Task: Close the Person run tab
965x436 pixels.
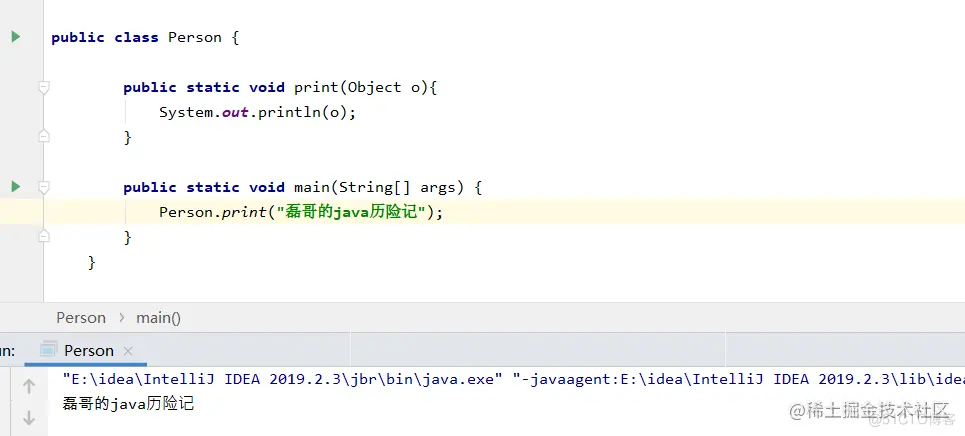Action: point(128,351)
